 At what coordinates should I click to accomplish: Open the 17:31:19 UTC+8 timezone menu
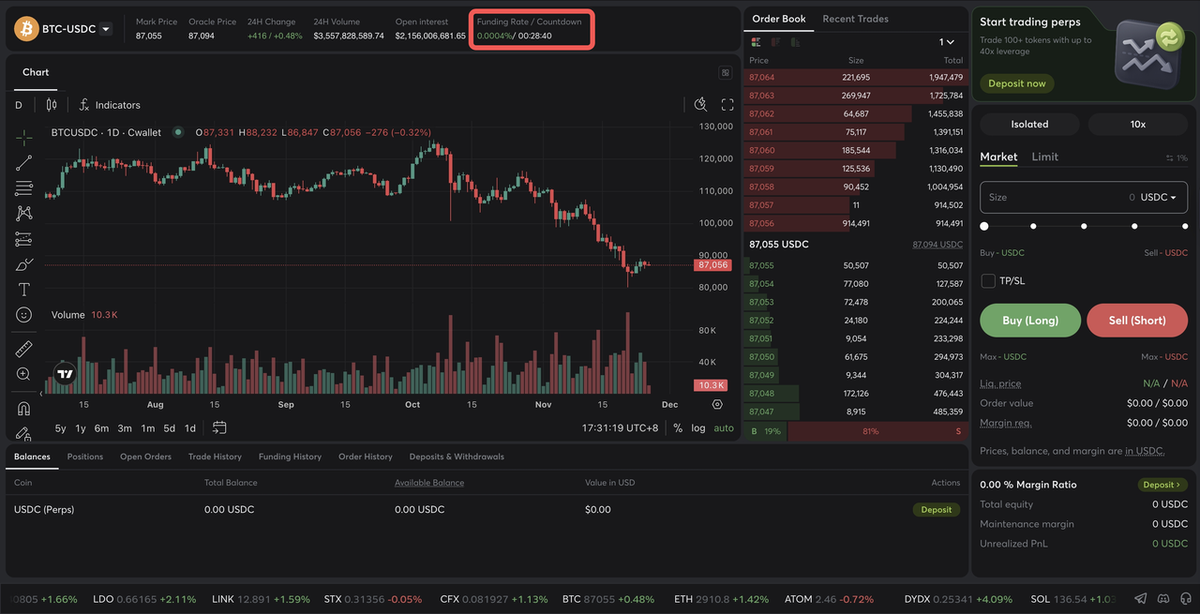(x=620, y=428)
